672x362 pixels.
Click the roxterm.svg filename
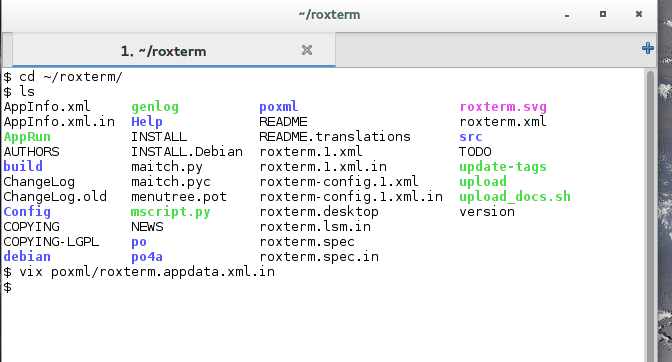click(x=503, y=107)
